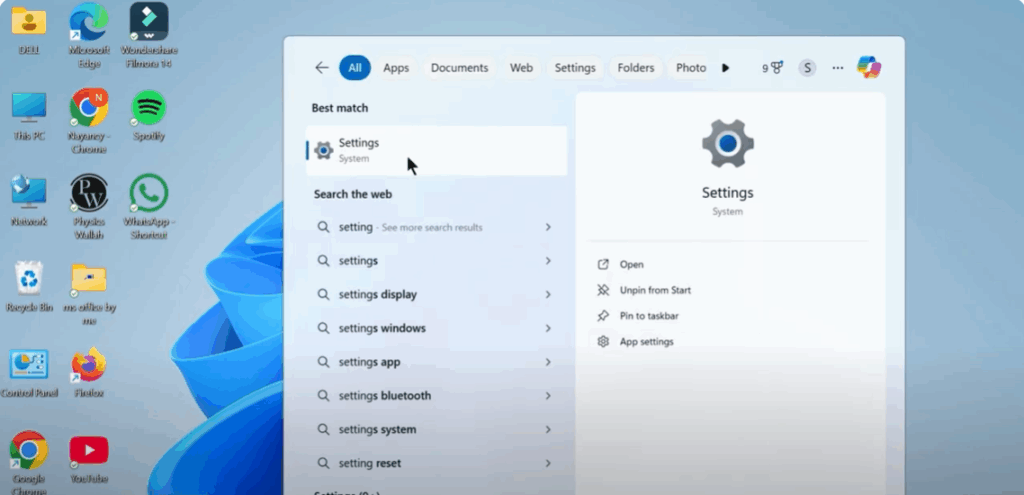
Task: Open the S account avatar
Action: pyautogui.click(x=807, y=68)
